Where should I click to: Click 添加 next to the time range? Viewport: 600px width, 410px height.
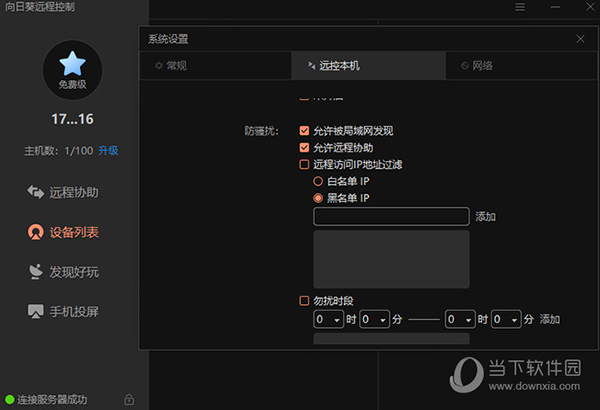550,319
